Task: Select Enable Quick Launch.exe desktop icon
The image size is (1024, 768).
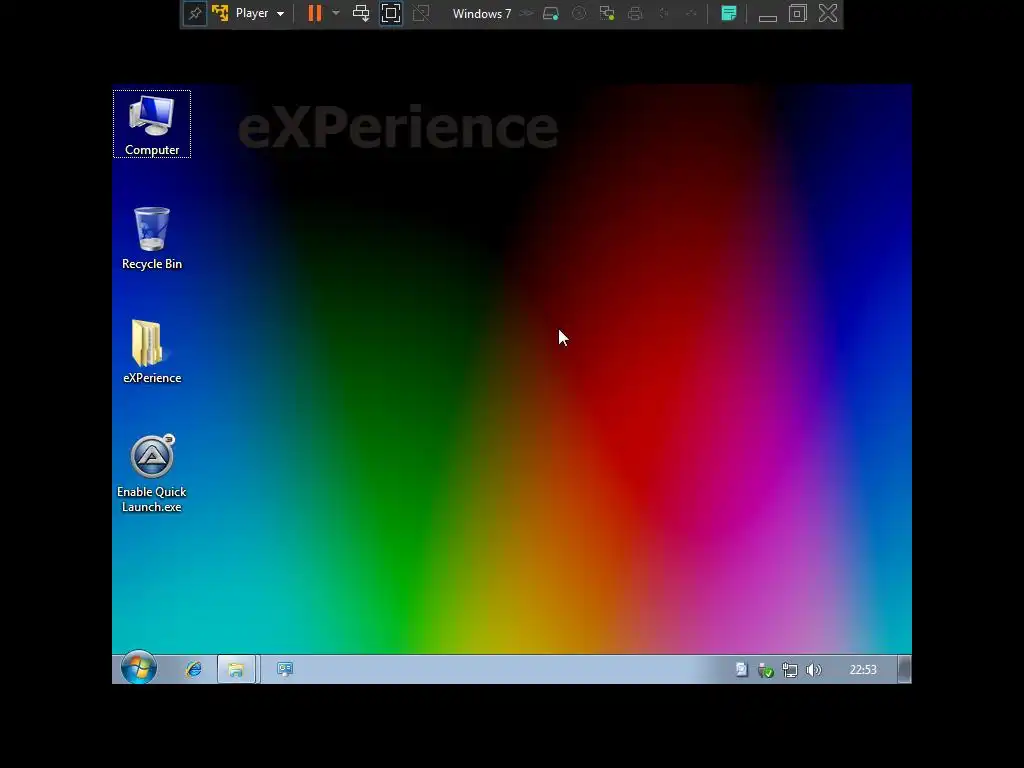Action: tap(152, 473)
